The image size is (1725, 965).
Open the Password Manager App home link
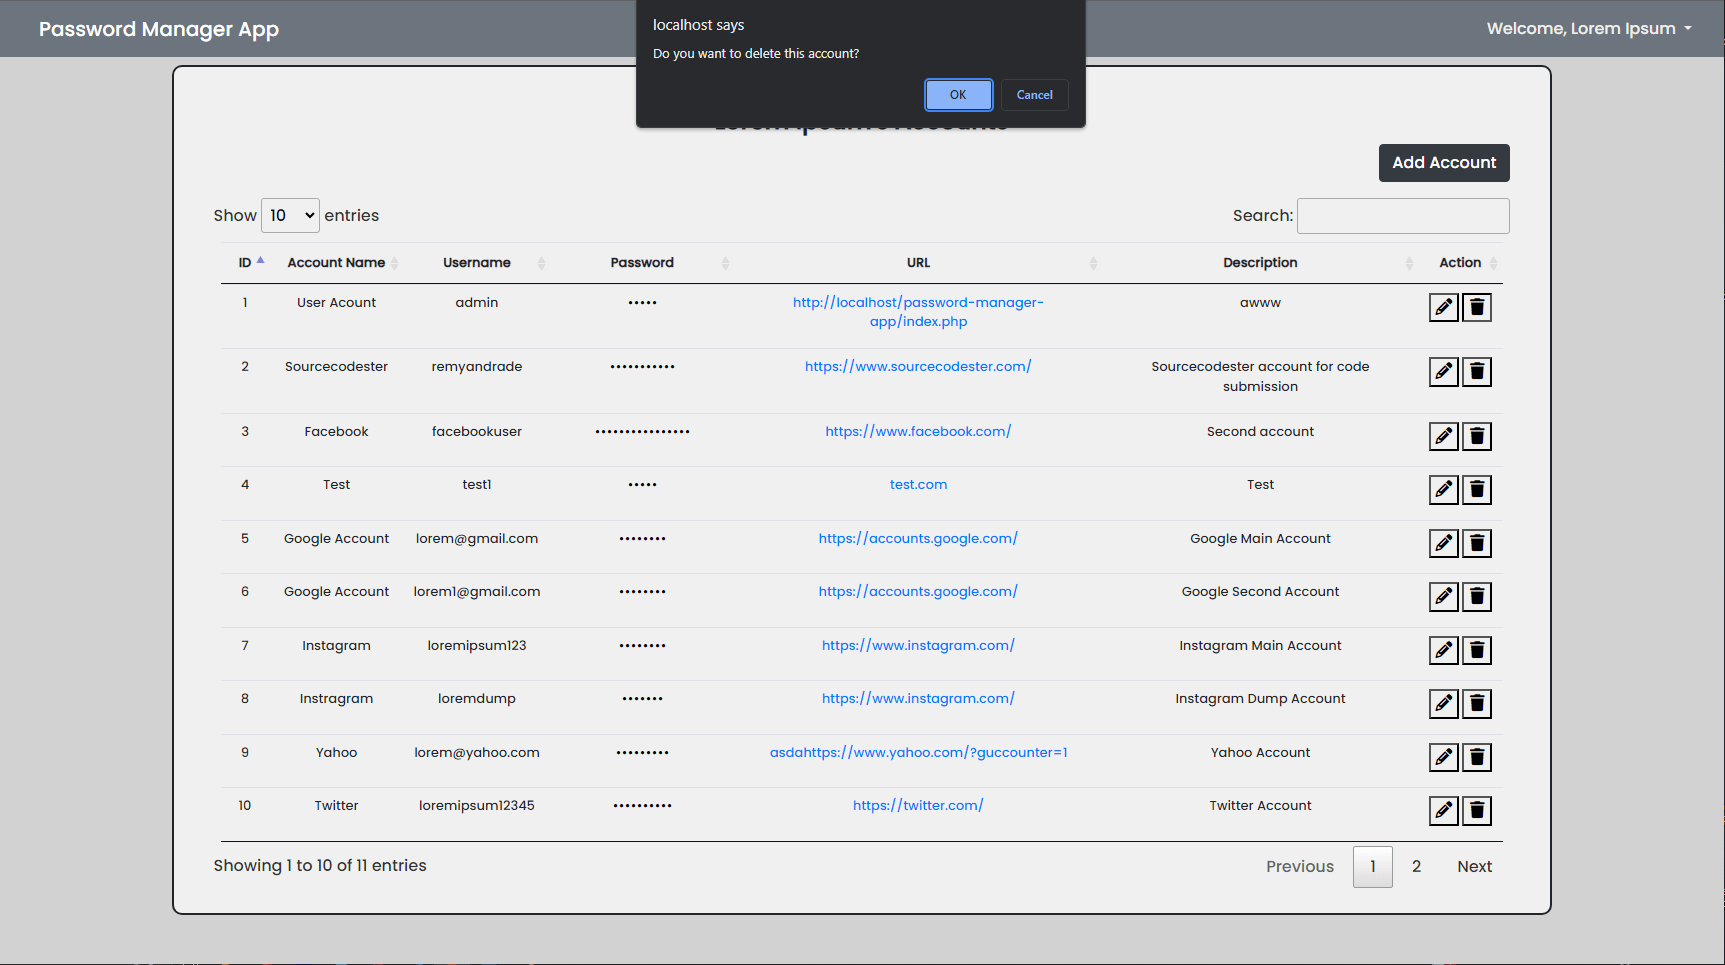pyautogui.click(x=159, y=29)
